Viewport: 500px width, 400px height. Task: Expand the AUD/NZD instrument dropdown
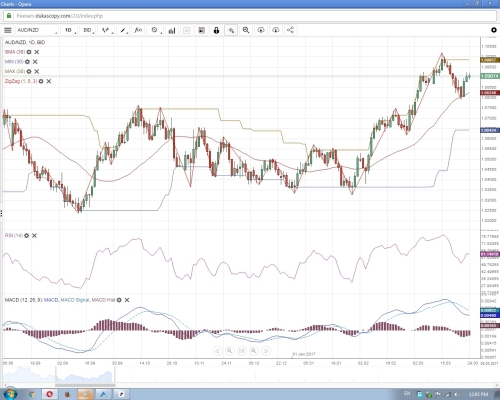pyautogui.click(x=37, y=30)
